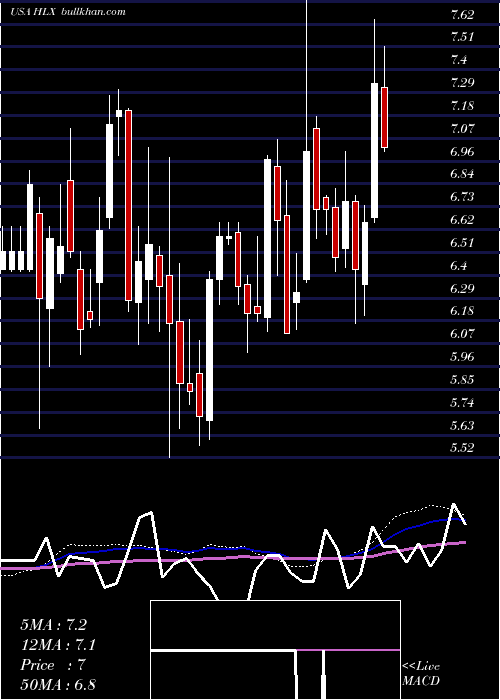Click the 5.74 price axis label
Viewport: 500px width, 700px height.
click(x=462, y=403)
